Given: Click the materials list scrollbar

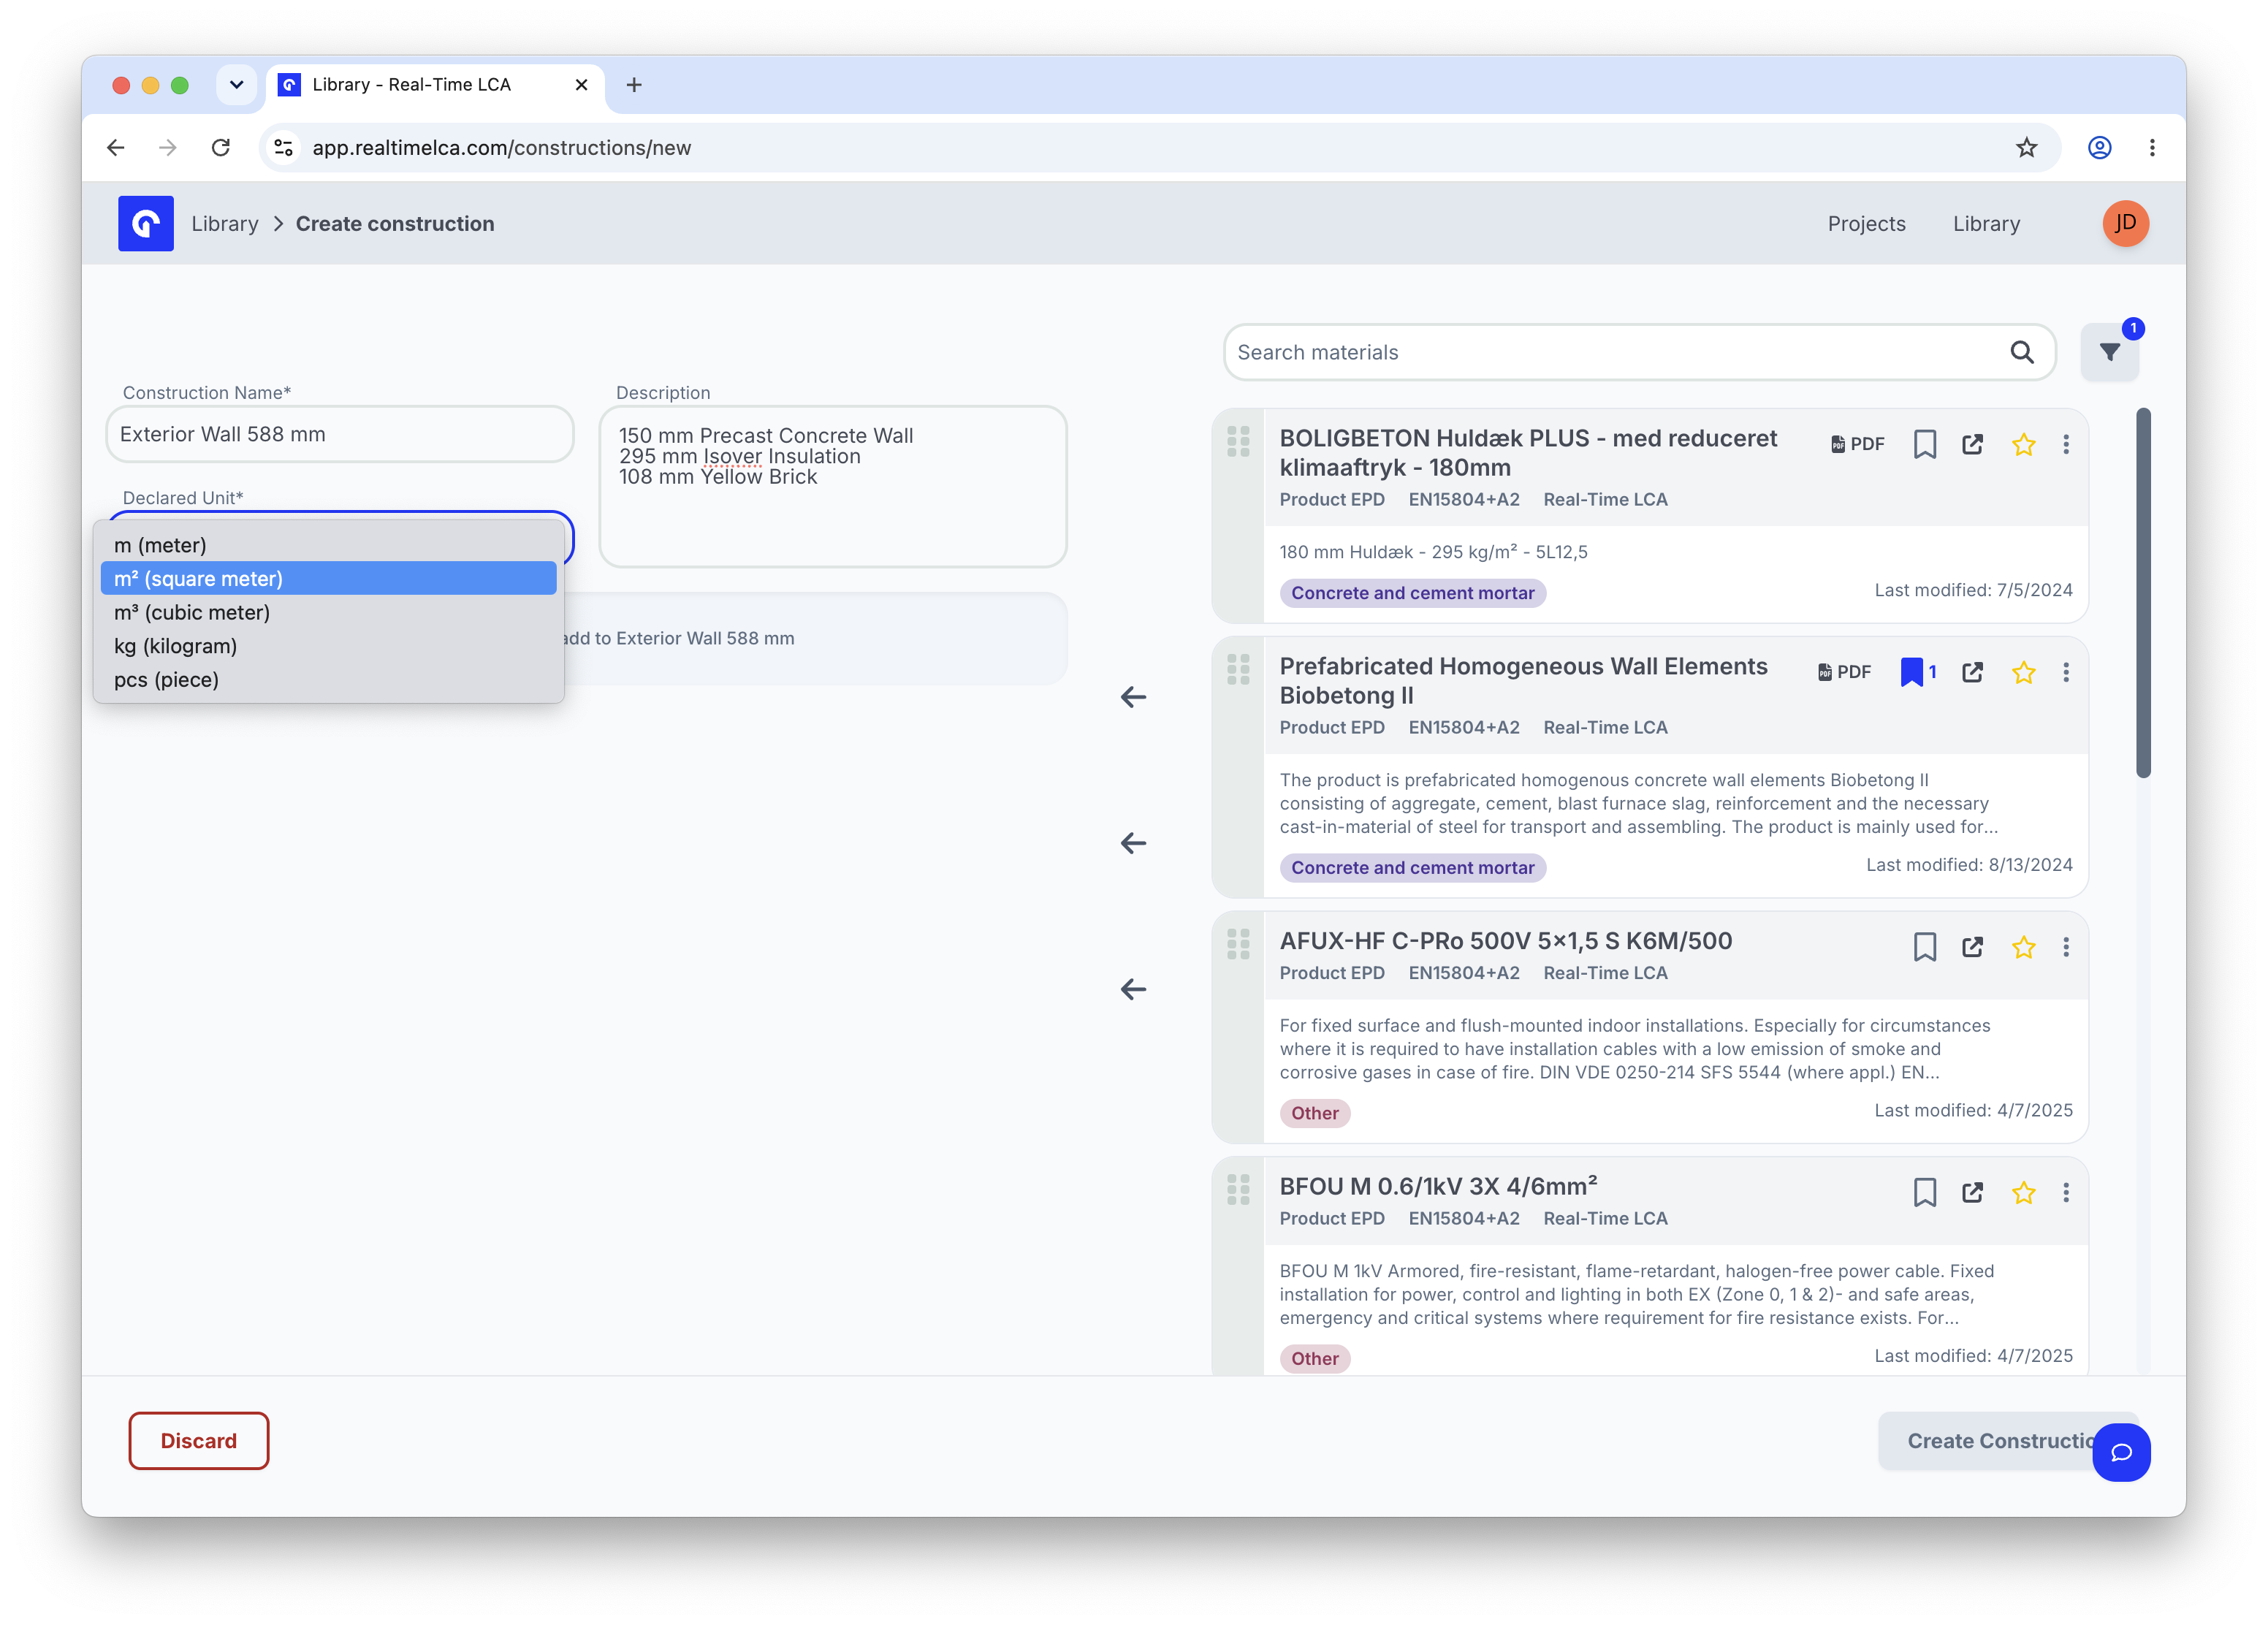Looking at the screenshot, I should click(2143, 593).
